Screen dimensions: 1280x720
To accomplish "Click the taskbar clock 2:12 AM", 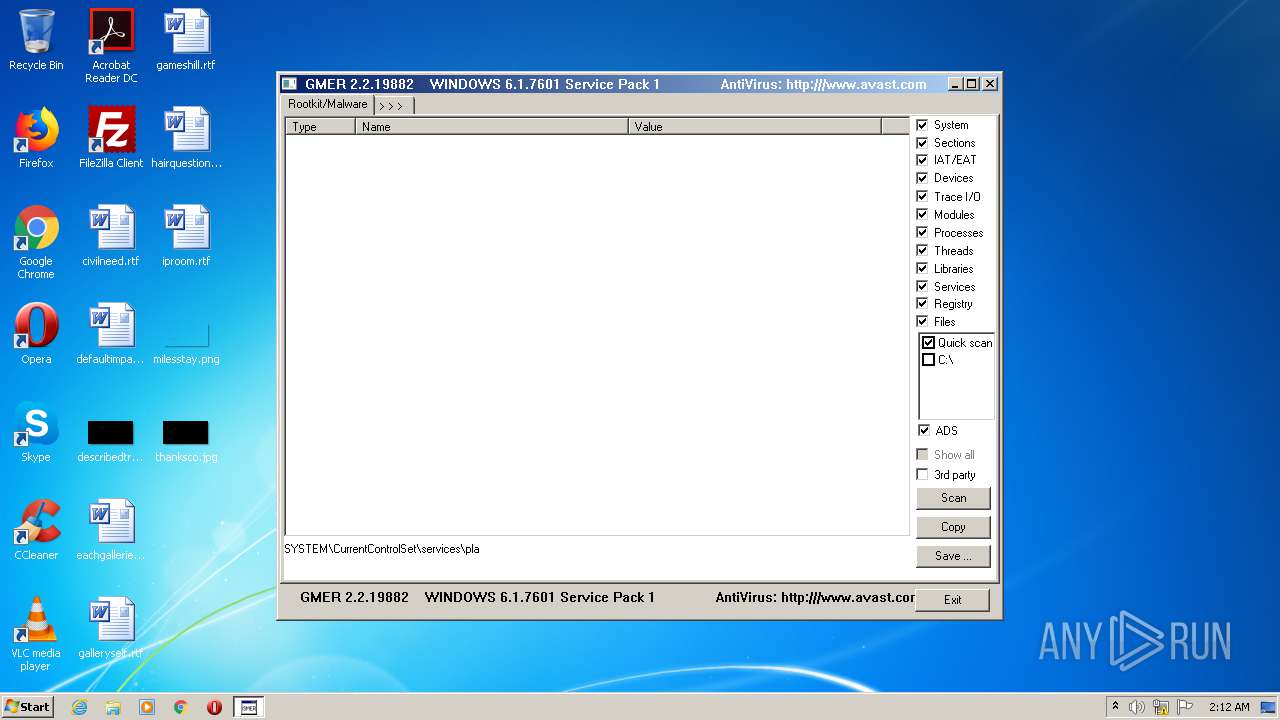I will [1229, 707].
